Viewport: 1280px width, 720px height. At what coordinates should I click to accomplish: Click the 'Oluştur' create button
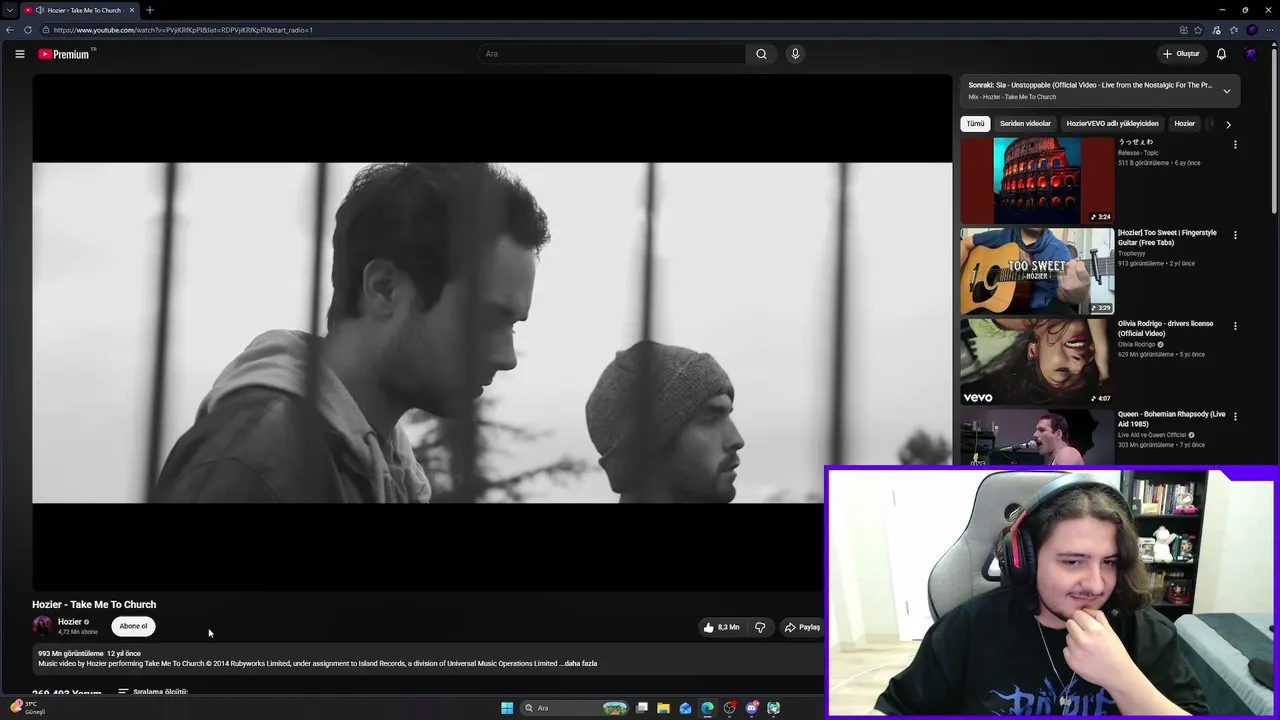tap(1180, 54)
